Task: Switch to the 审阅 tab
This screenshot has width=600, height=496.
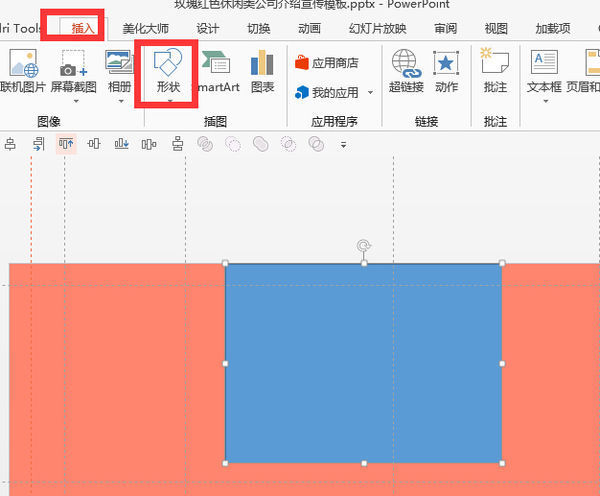Action: point(445,29)
